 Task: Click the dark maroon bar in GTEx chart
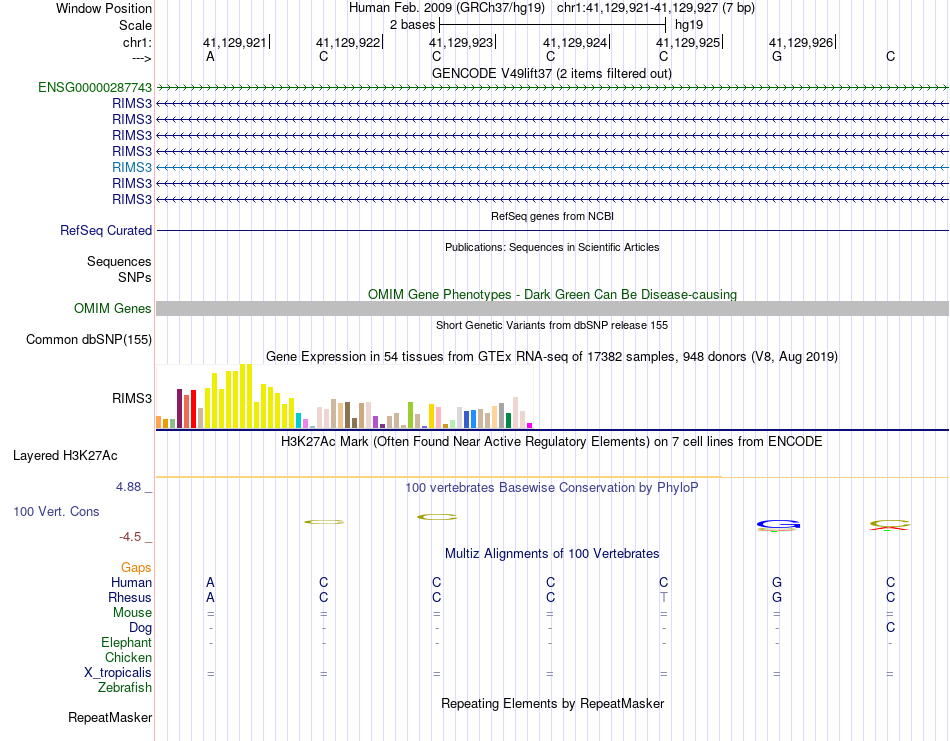pos(179,409)
